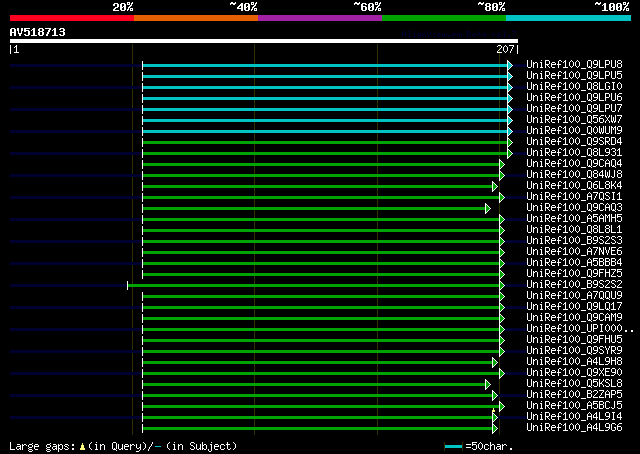This screenshot has width=640, height=454.
Task: Click the arrowhead of the Q9CAQ3 alignment
Action: (x=488, y=209)
